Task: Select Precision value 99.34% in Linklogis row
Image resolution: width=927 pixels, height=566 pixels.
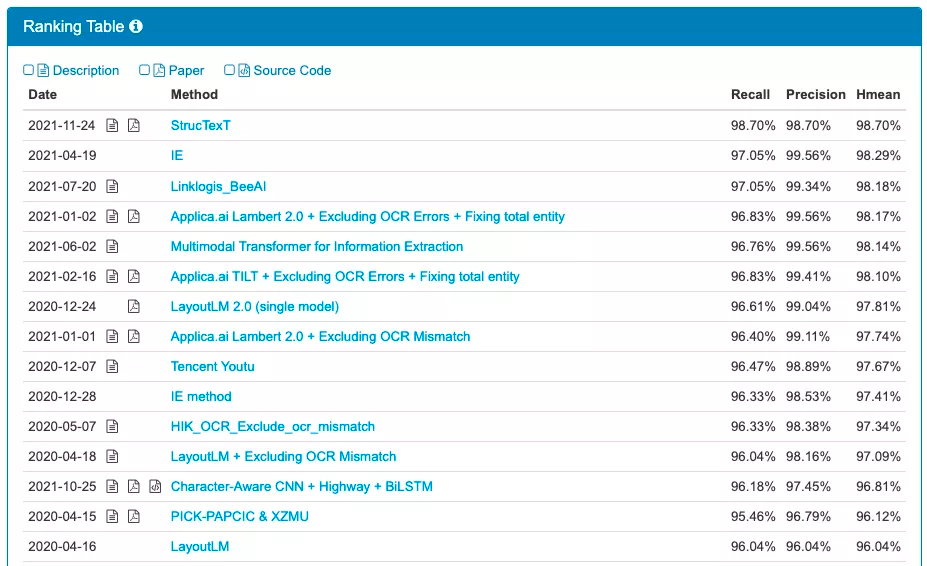Action: point(808,186)
